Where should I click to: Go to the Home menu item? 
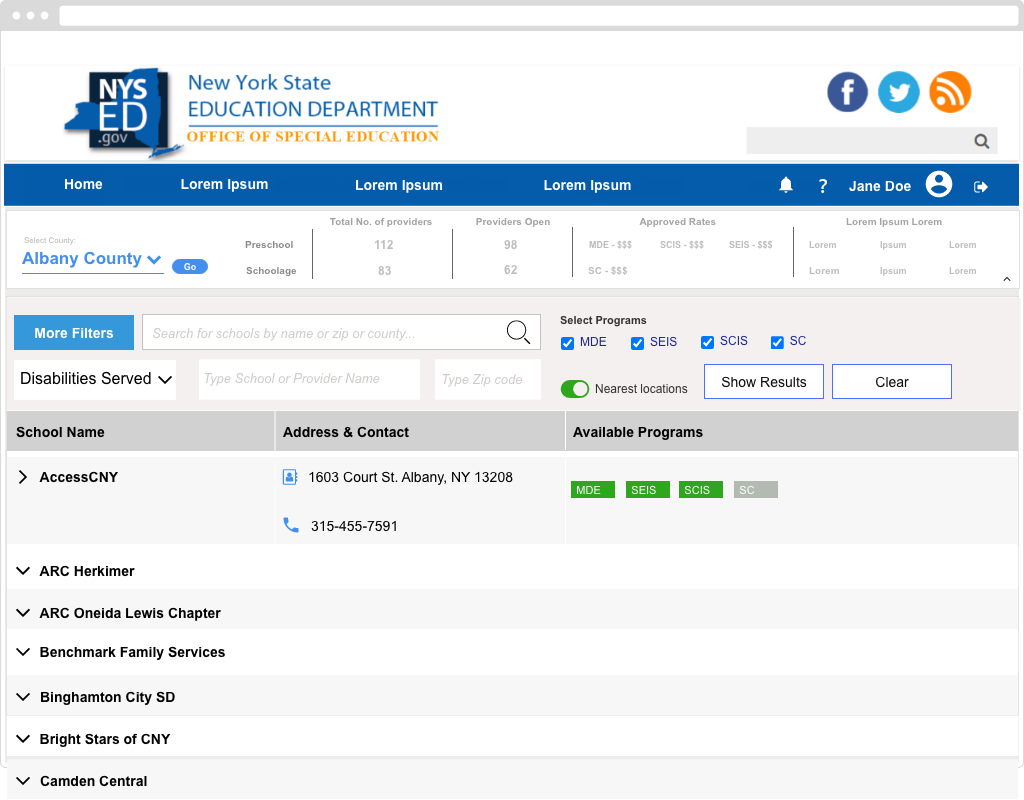point(83,184)
